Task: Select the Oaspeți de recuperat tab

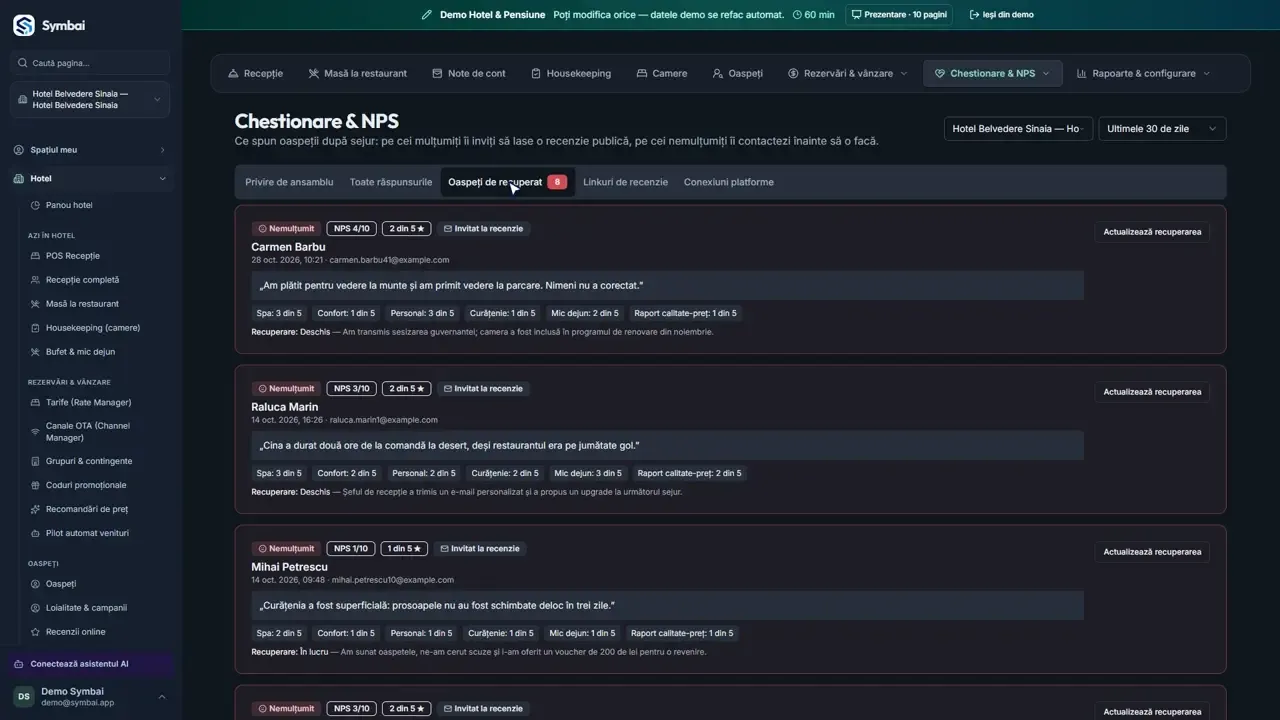Action: pyautogui.click(x=507, y=182)
